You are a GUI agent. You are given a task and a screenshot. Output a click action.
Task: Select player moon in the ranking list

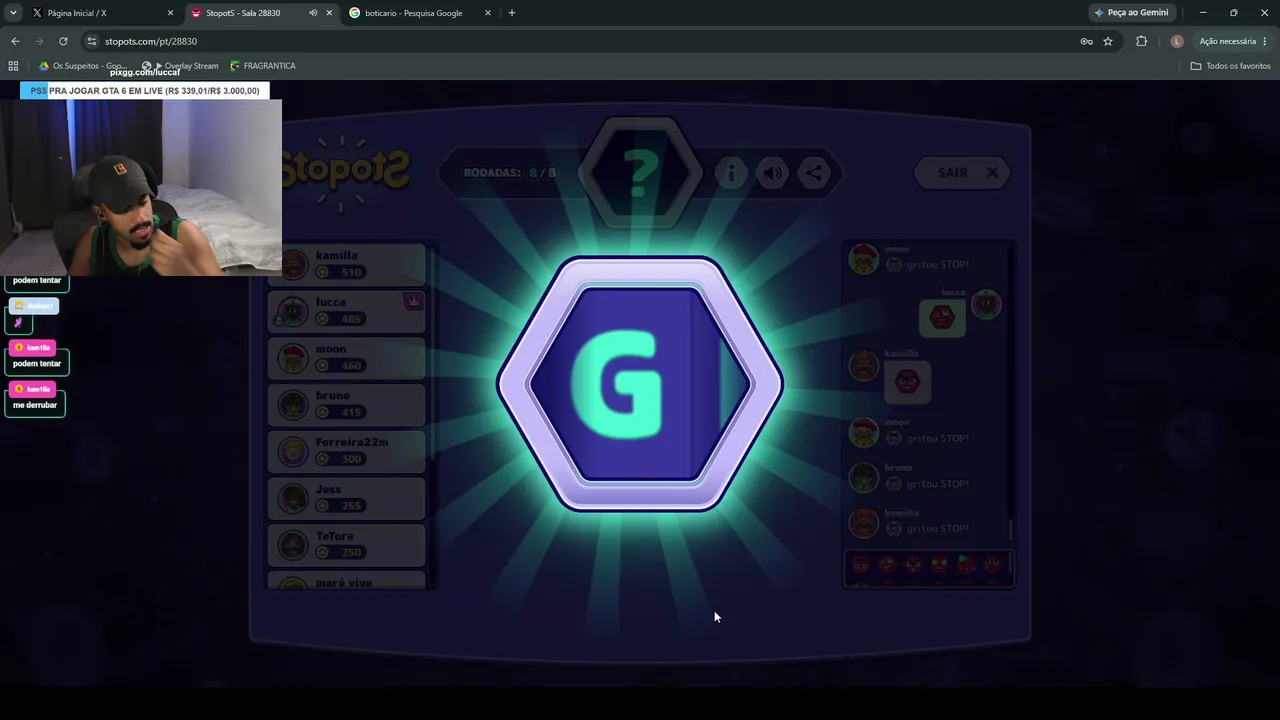tap(347, 358)
